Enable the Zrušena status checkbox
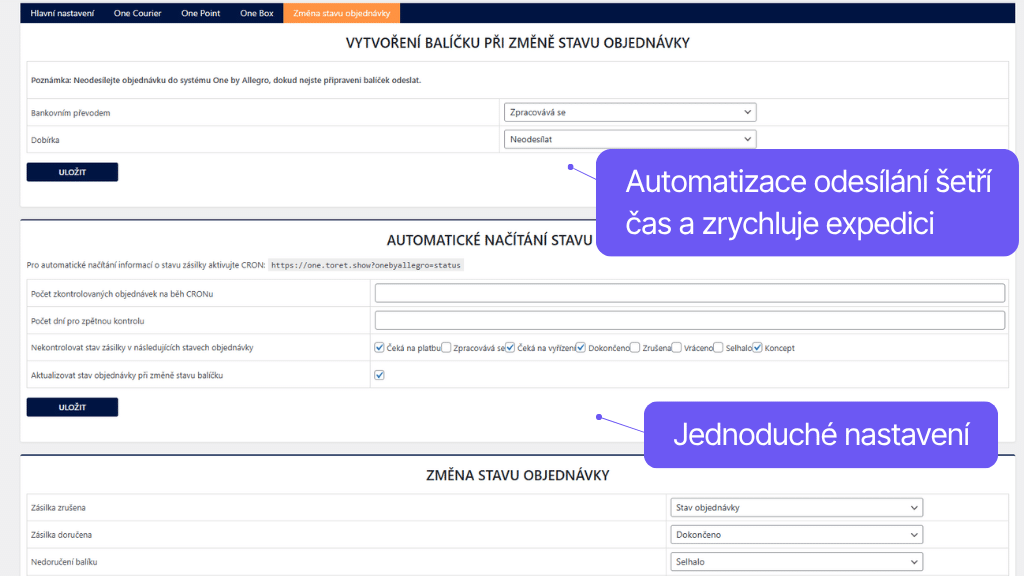Image resolution: width=1024 pixels, height=576 pixels. click(x=633, y=347)
